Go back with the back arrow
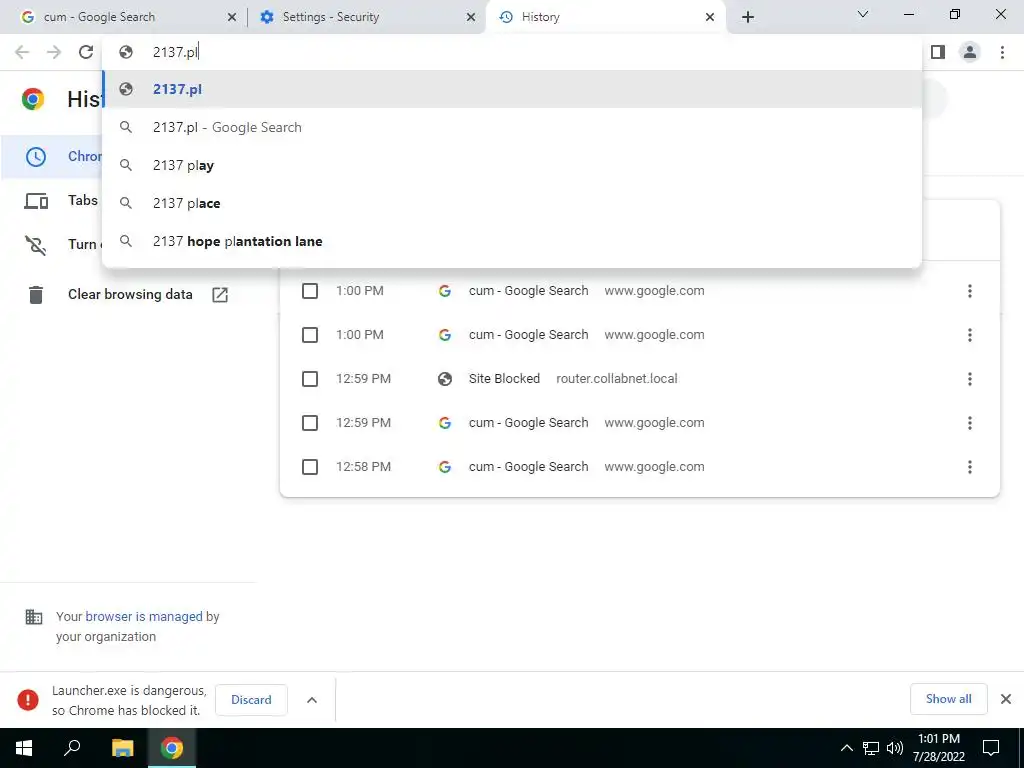This screenshot has width=1024, height=768. [x=22, y=52]
